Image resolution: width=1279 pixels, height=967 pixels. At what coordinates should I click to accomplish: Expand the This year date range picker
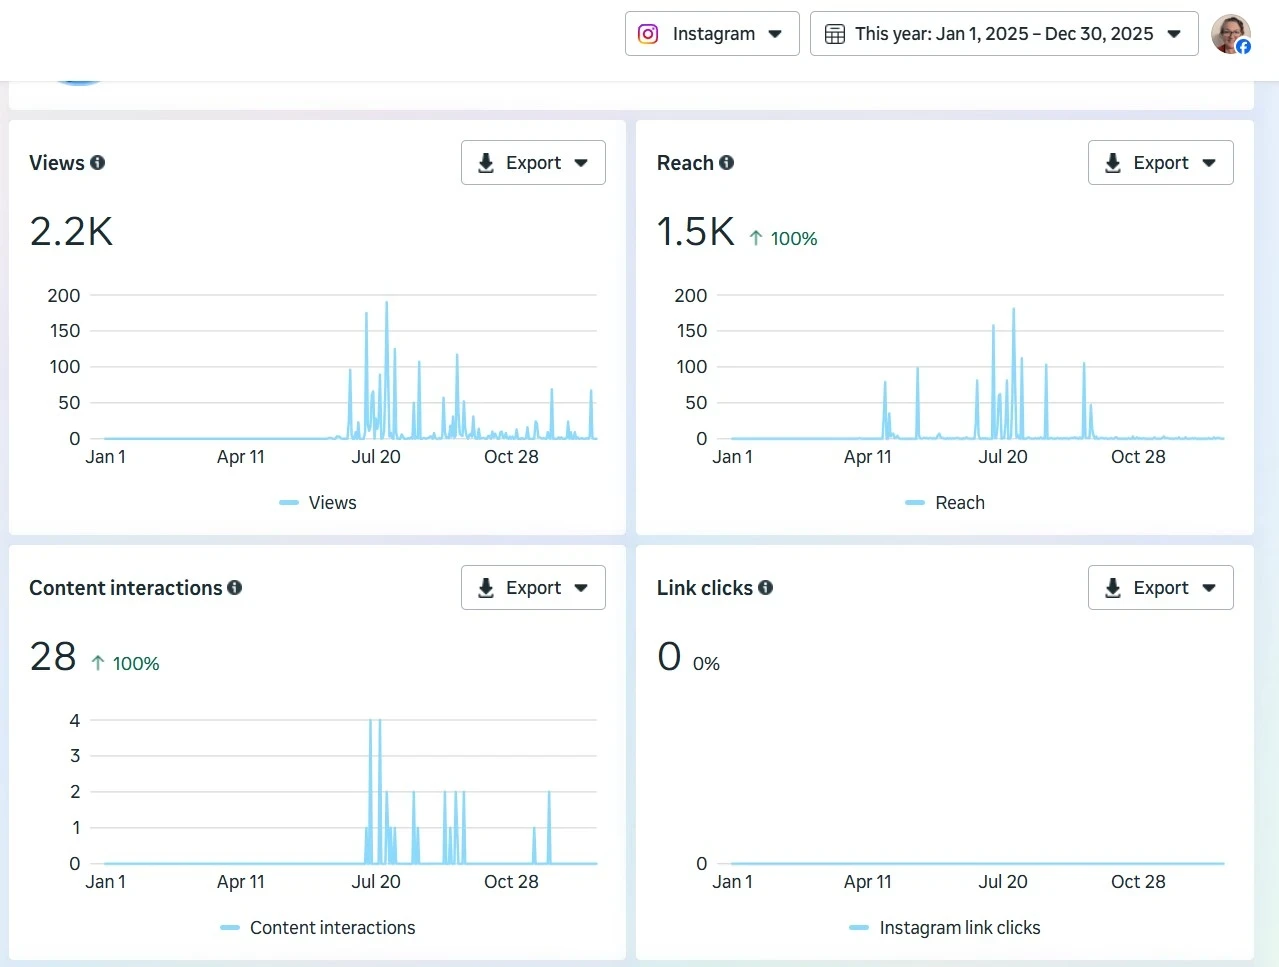(x=1003, y=34)
